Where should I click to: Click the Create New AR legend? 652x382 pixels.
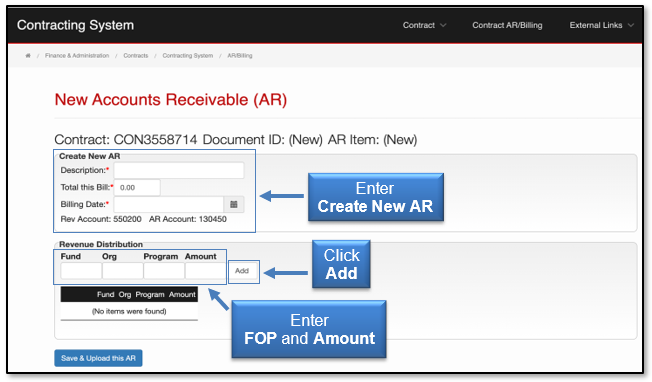click(90, 156)
